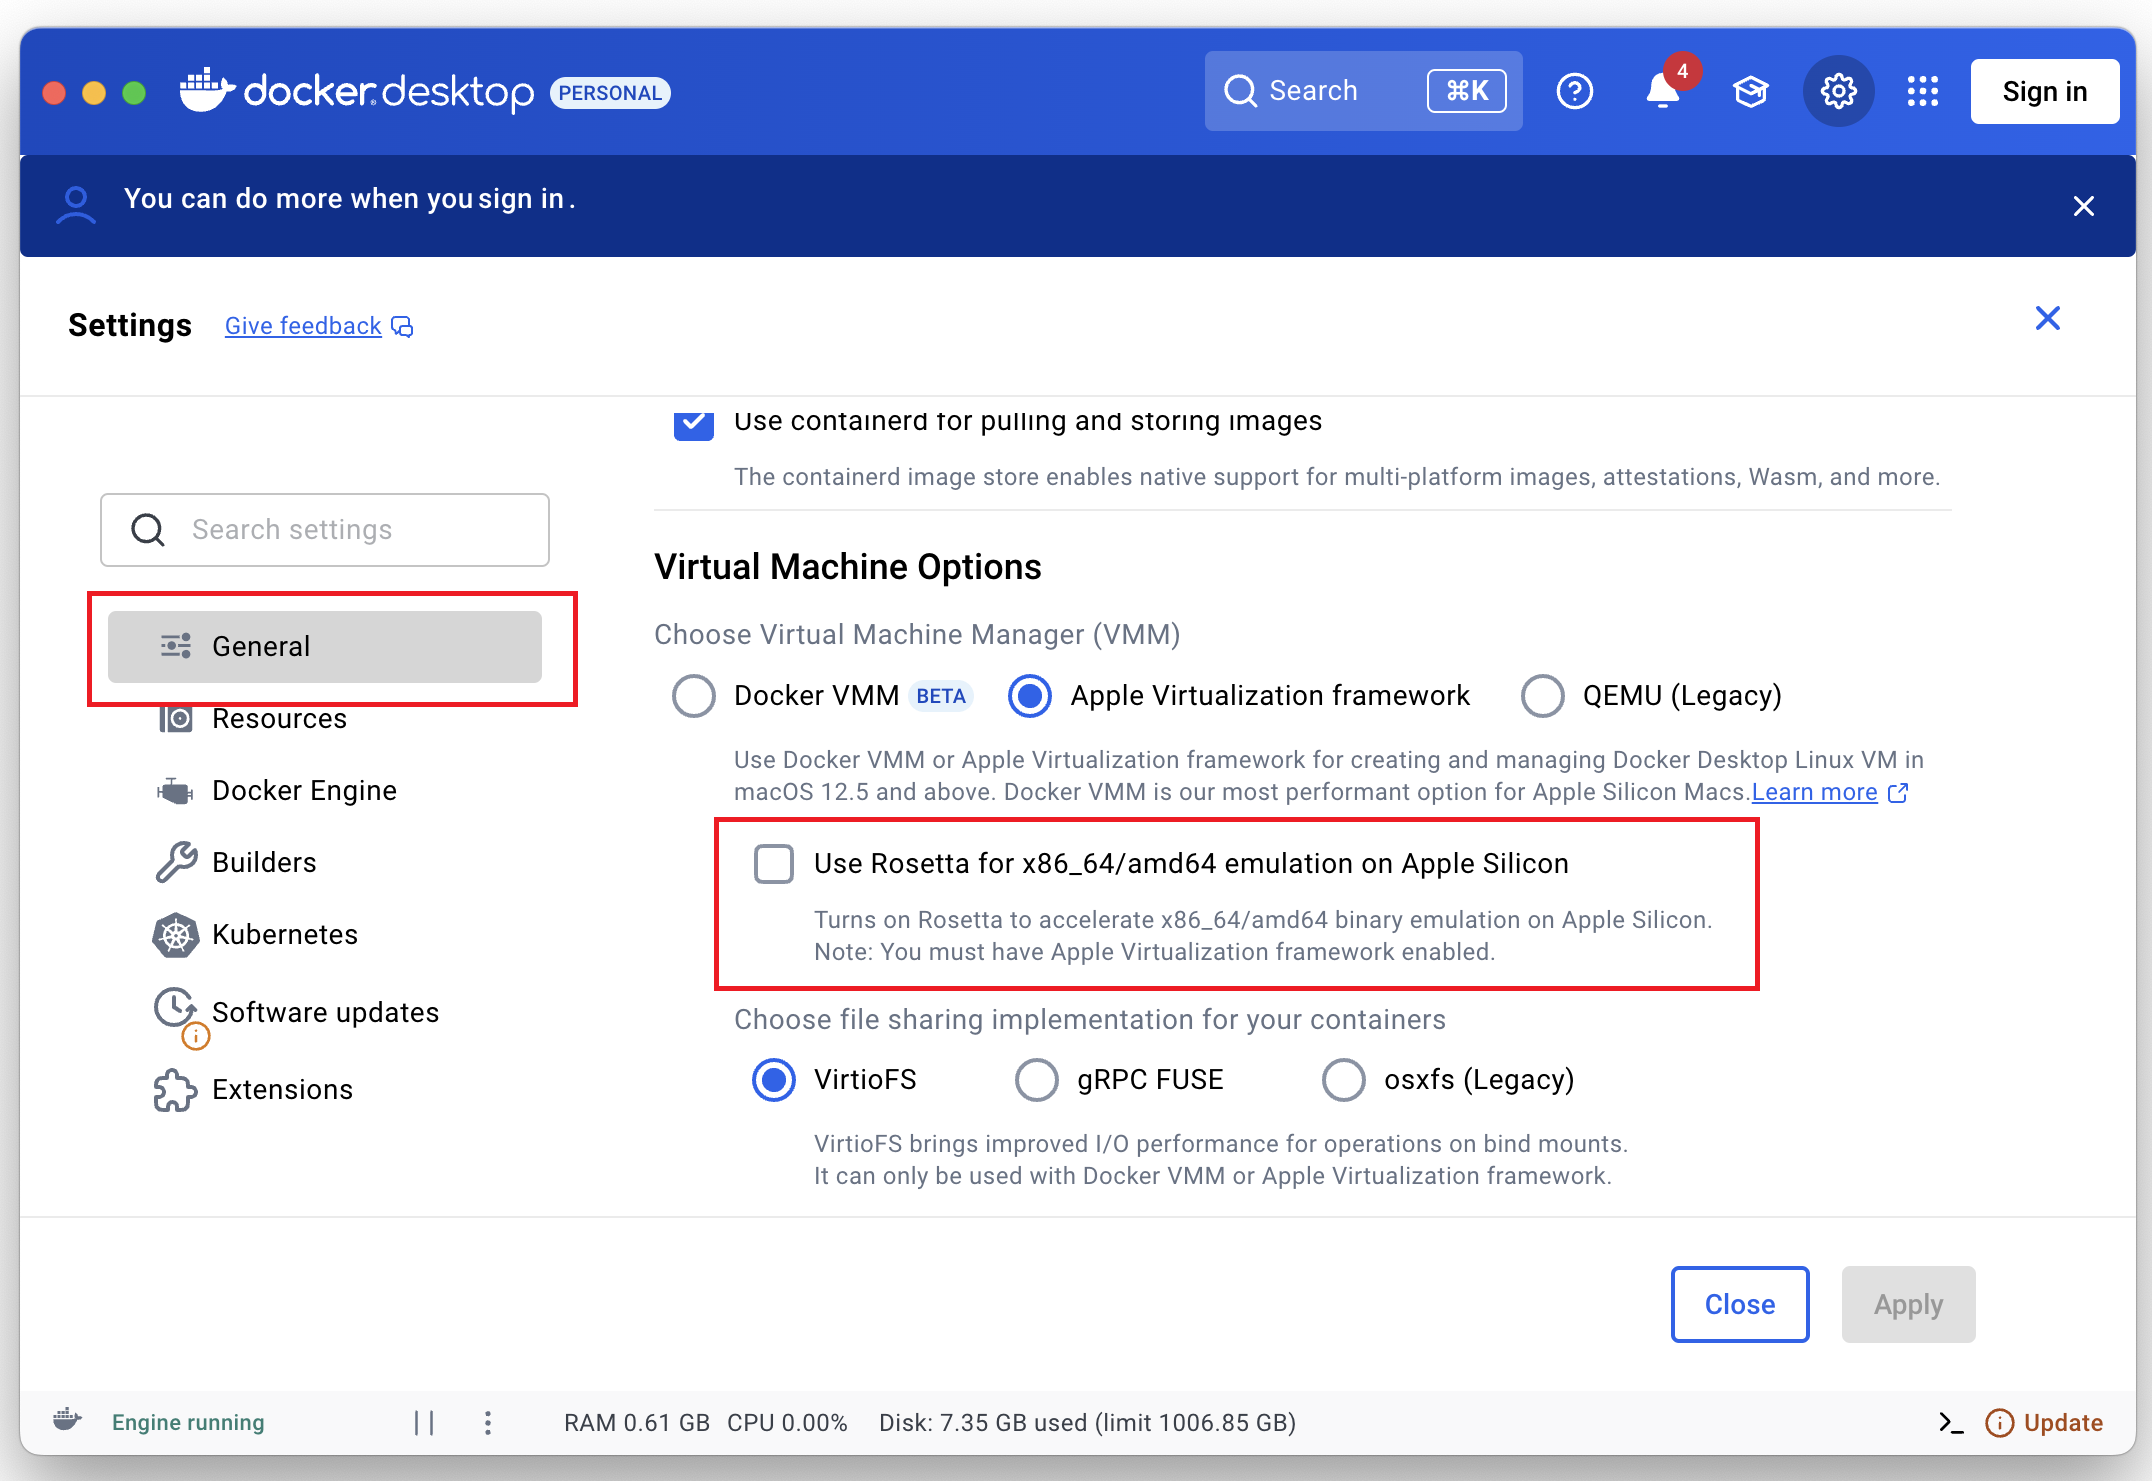The height and width of the screenshot is (1481, 2152).
Task: Click the BETA badge next to Docker VMM
Action: (941, 696)
